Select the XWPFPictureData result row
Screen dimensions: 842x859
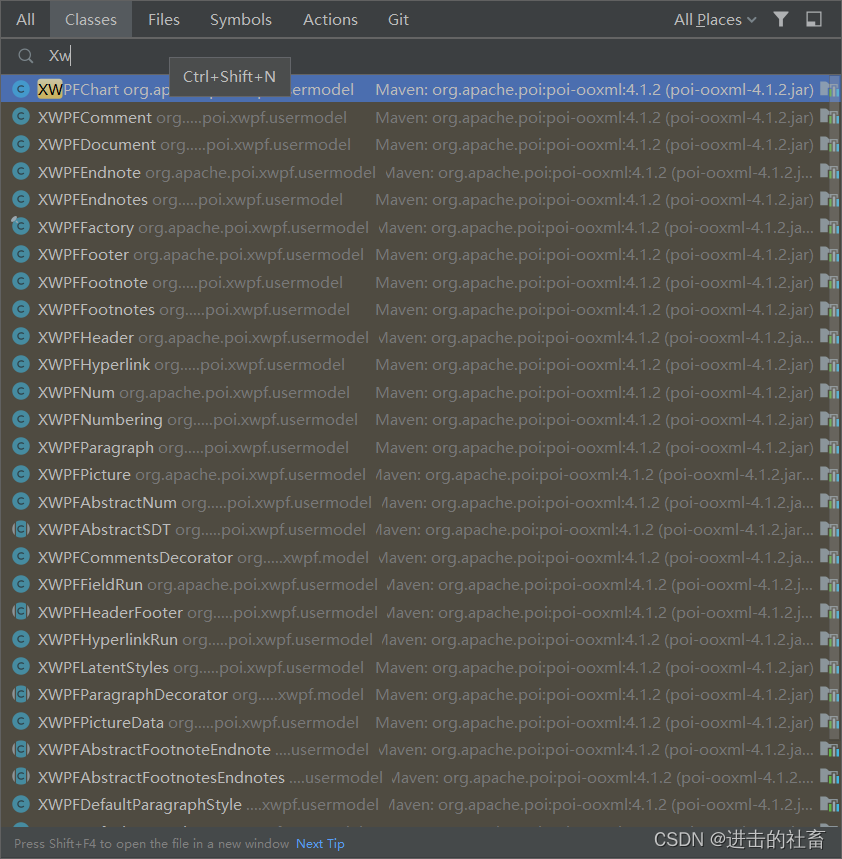421,722
